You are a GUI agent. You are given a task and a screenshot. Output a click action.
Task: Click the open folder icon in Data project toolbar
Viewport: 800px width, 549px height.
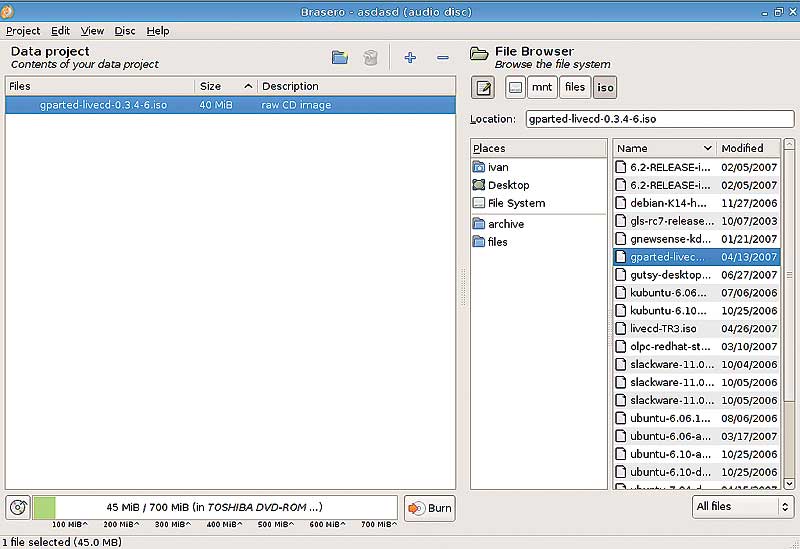point(340,57)
